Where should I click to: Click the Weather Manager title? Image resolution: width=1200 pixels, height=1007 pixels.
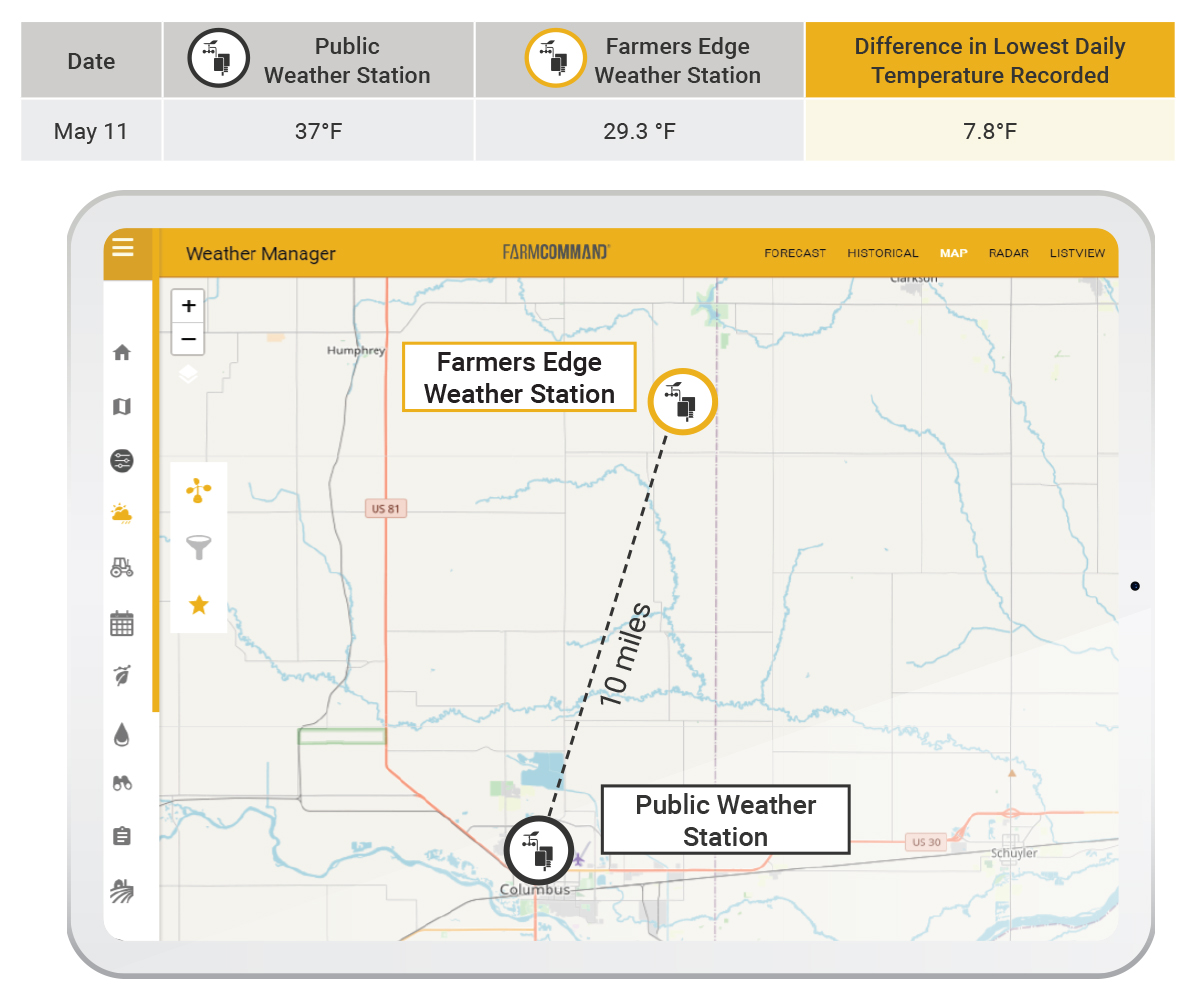(x=261, y=254)
